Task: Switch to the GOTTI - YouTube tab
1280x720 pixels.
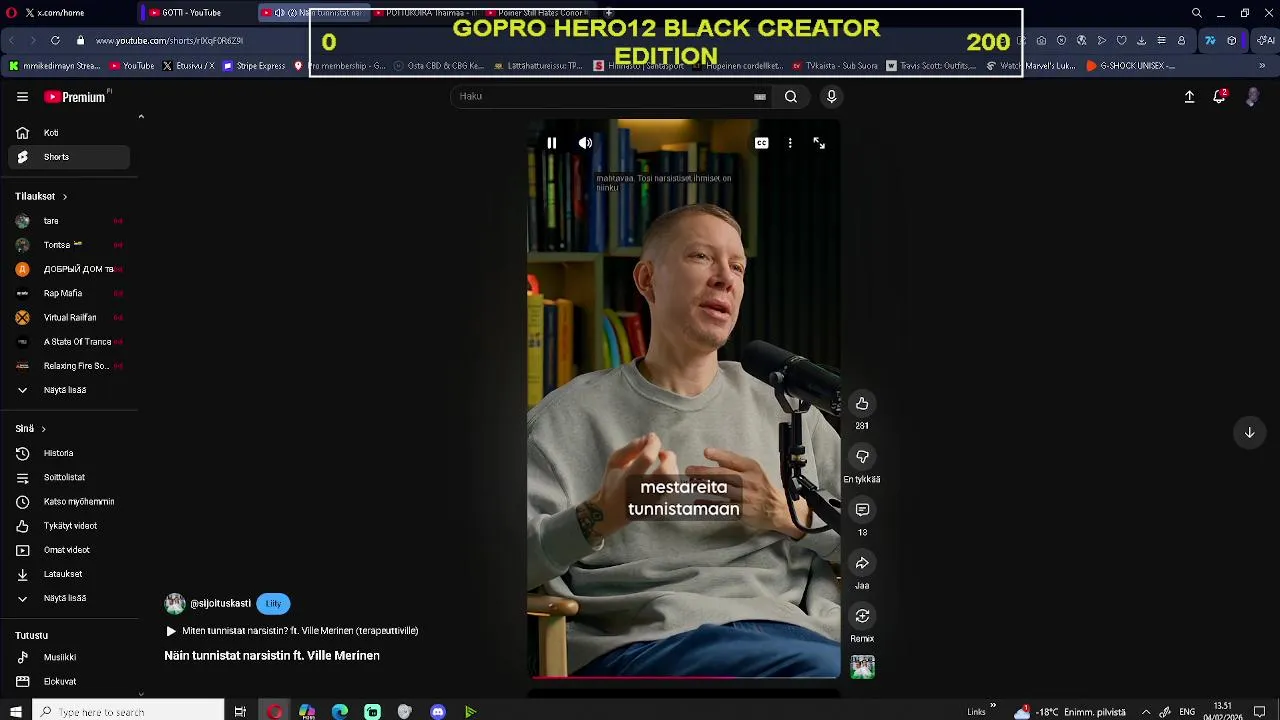Action: 192,13
